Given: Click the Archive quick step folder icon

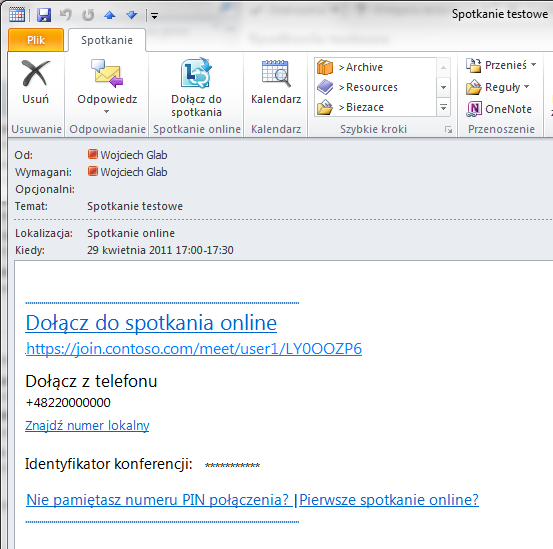Looking at the screenshot, I should 325,67.
